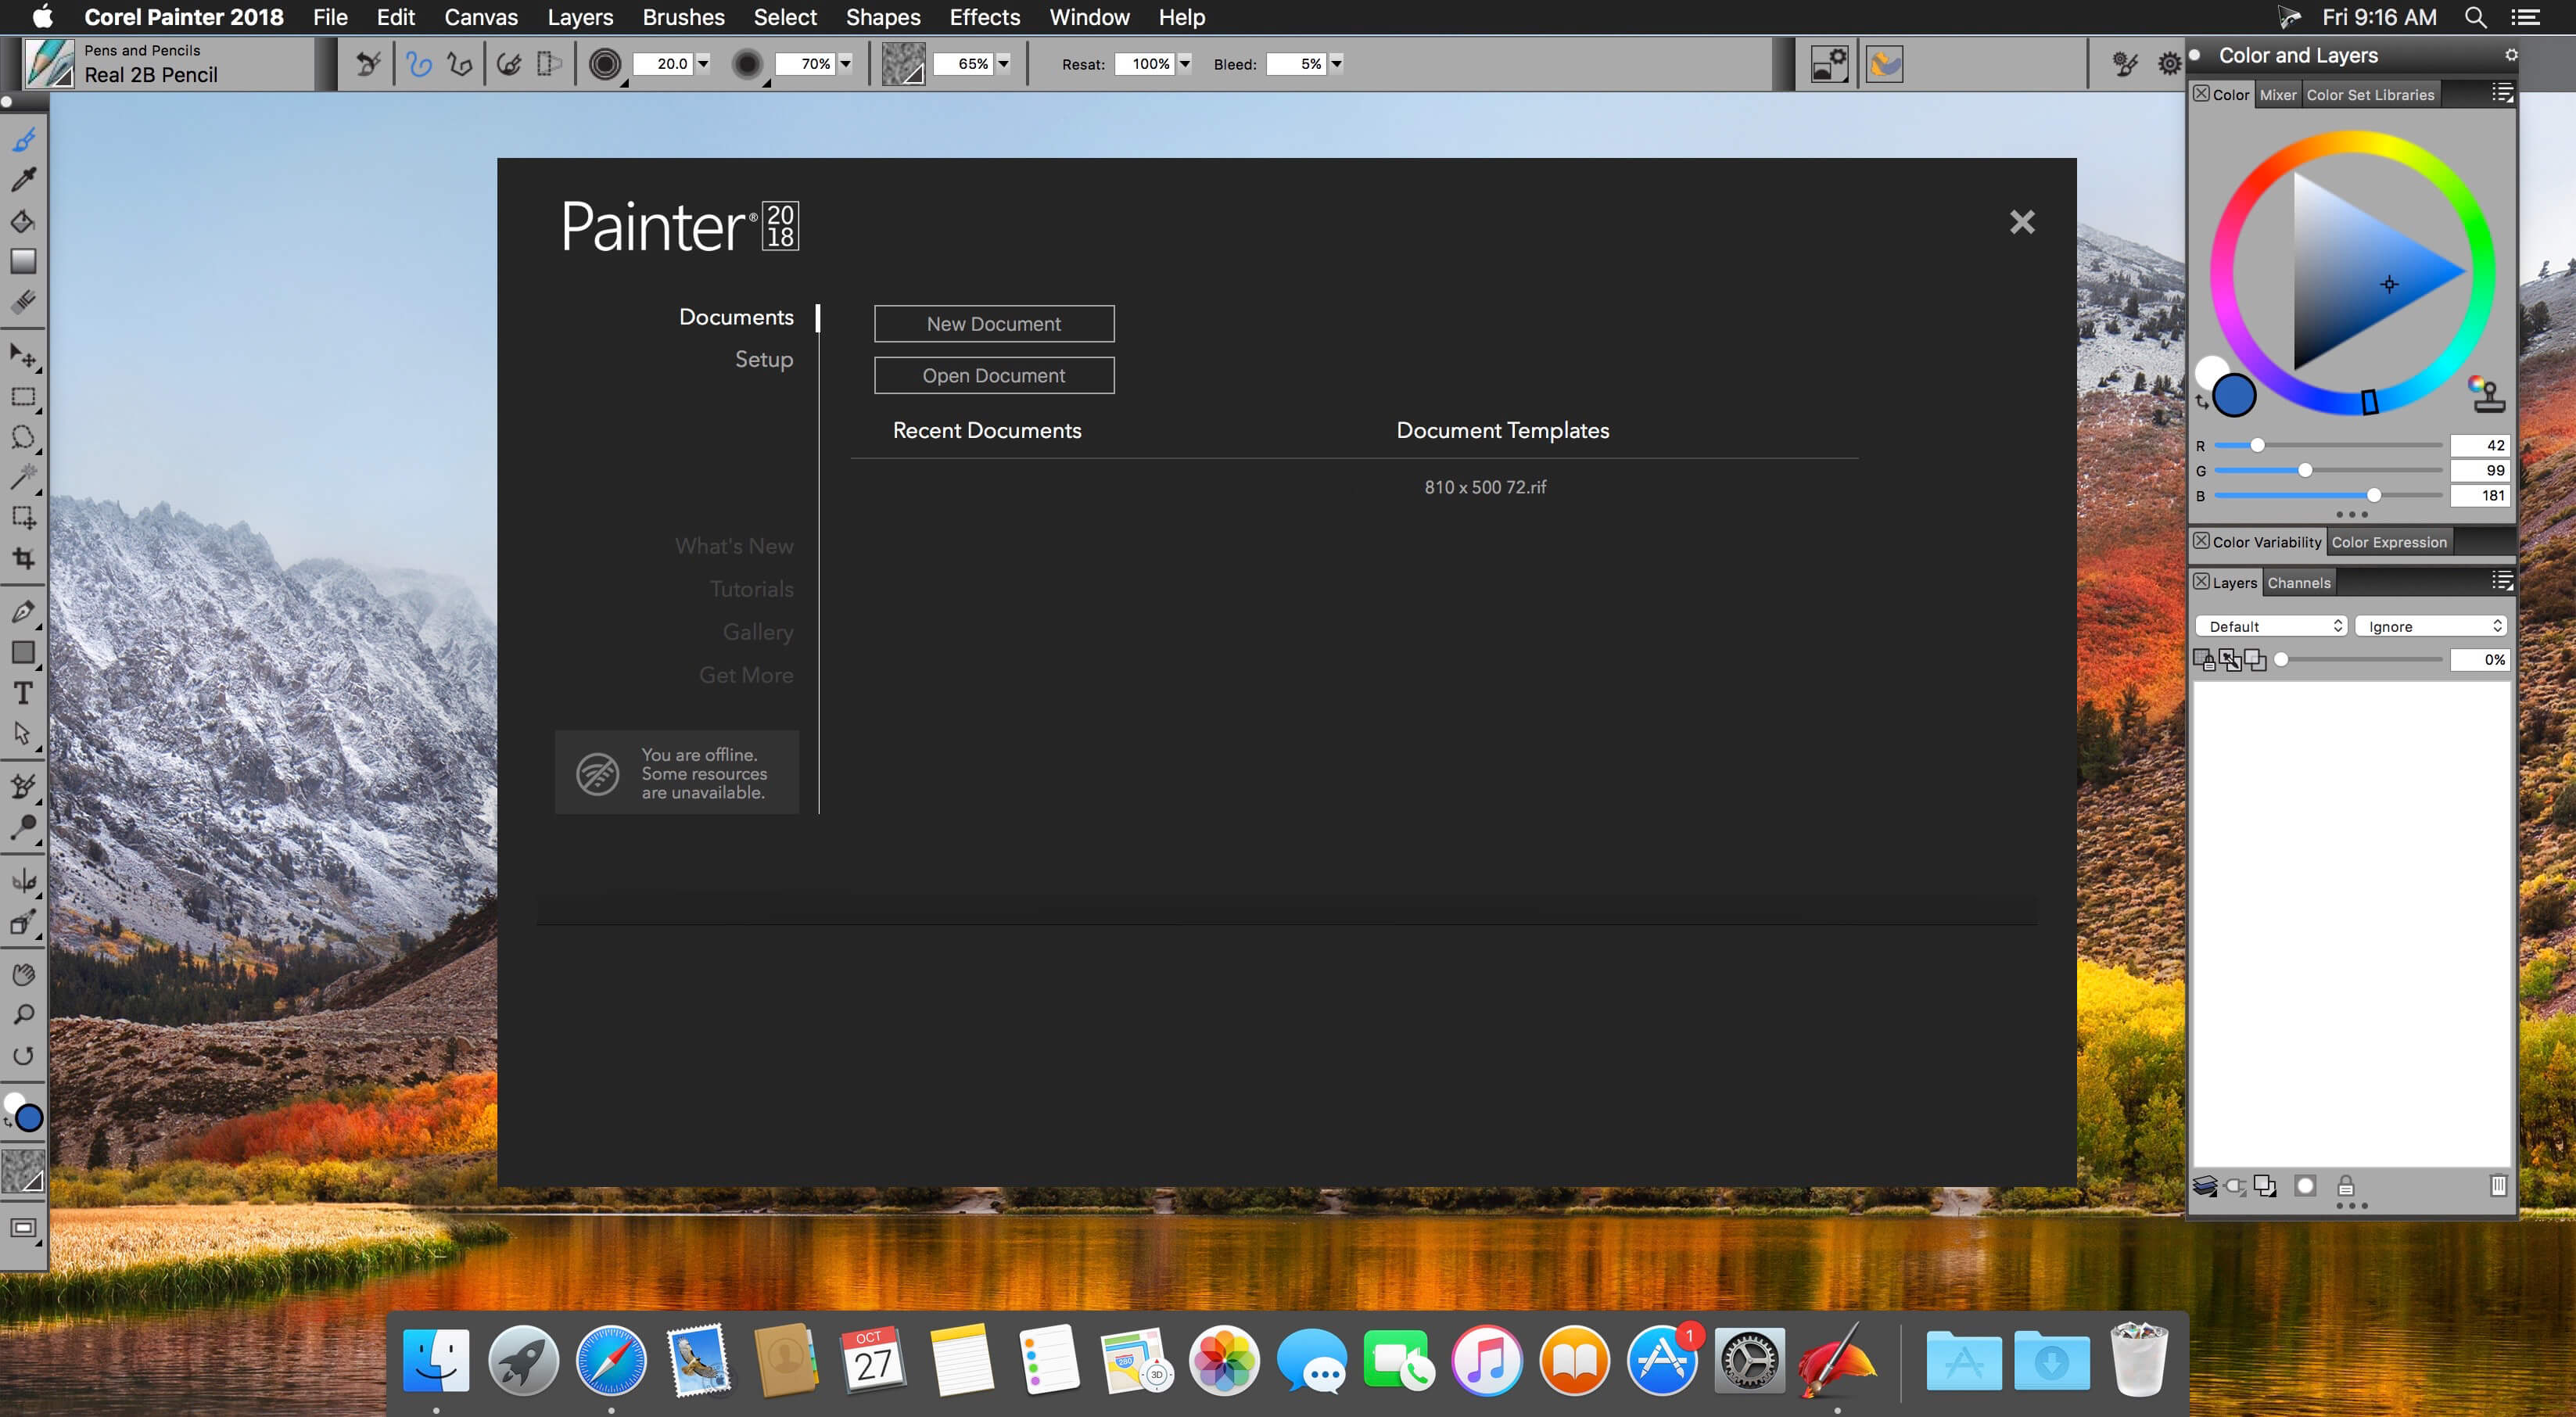The width and height of the screenshot is (2576, 1417).
Task: Enable Freehand Strokes mode
Action: tap(419, 64)
